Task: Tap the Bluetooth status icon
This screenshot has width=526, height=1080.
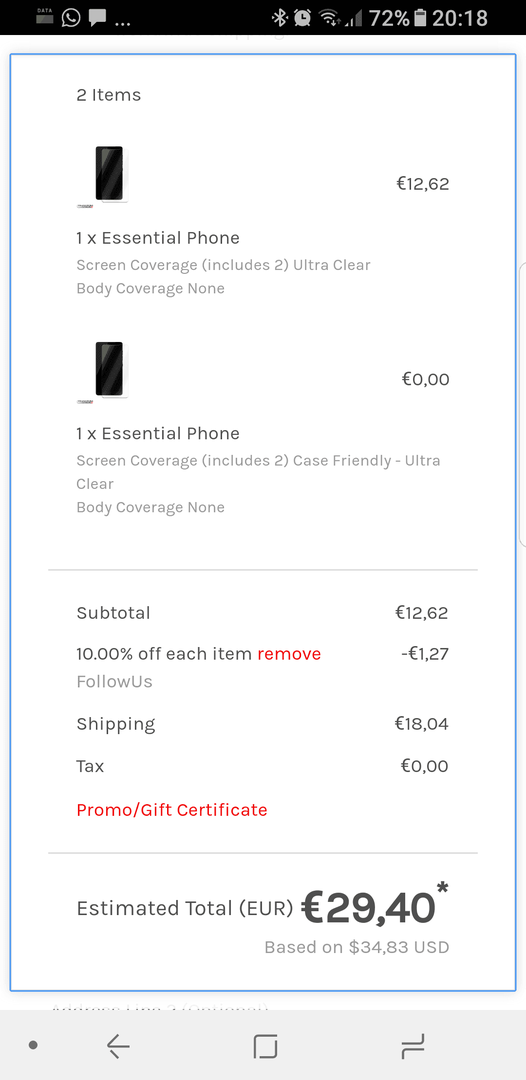Action: click(x=279, y=18)
